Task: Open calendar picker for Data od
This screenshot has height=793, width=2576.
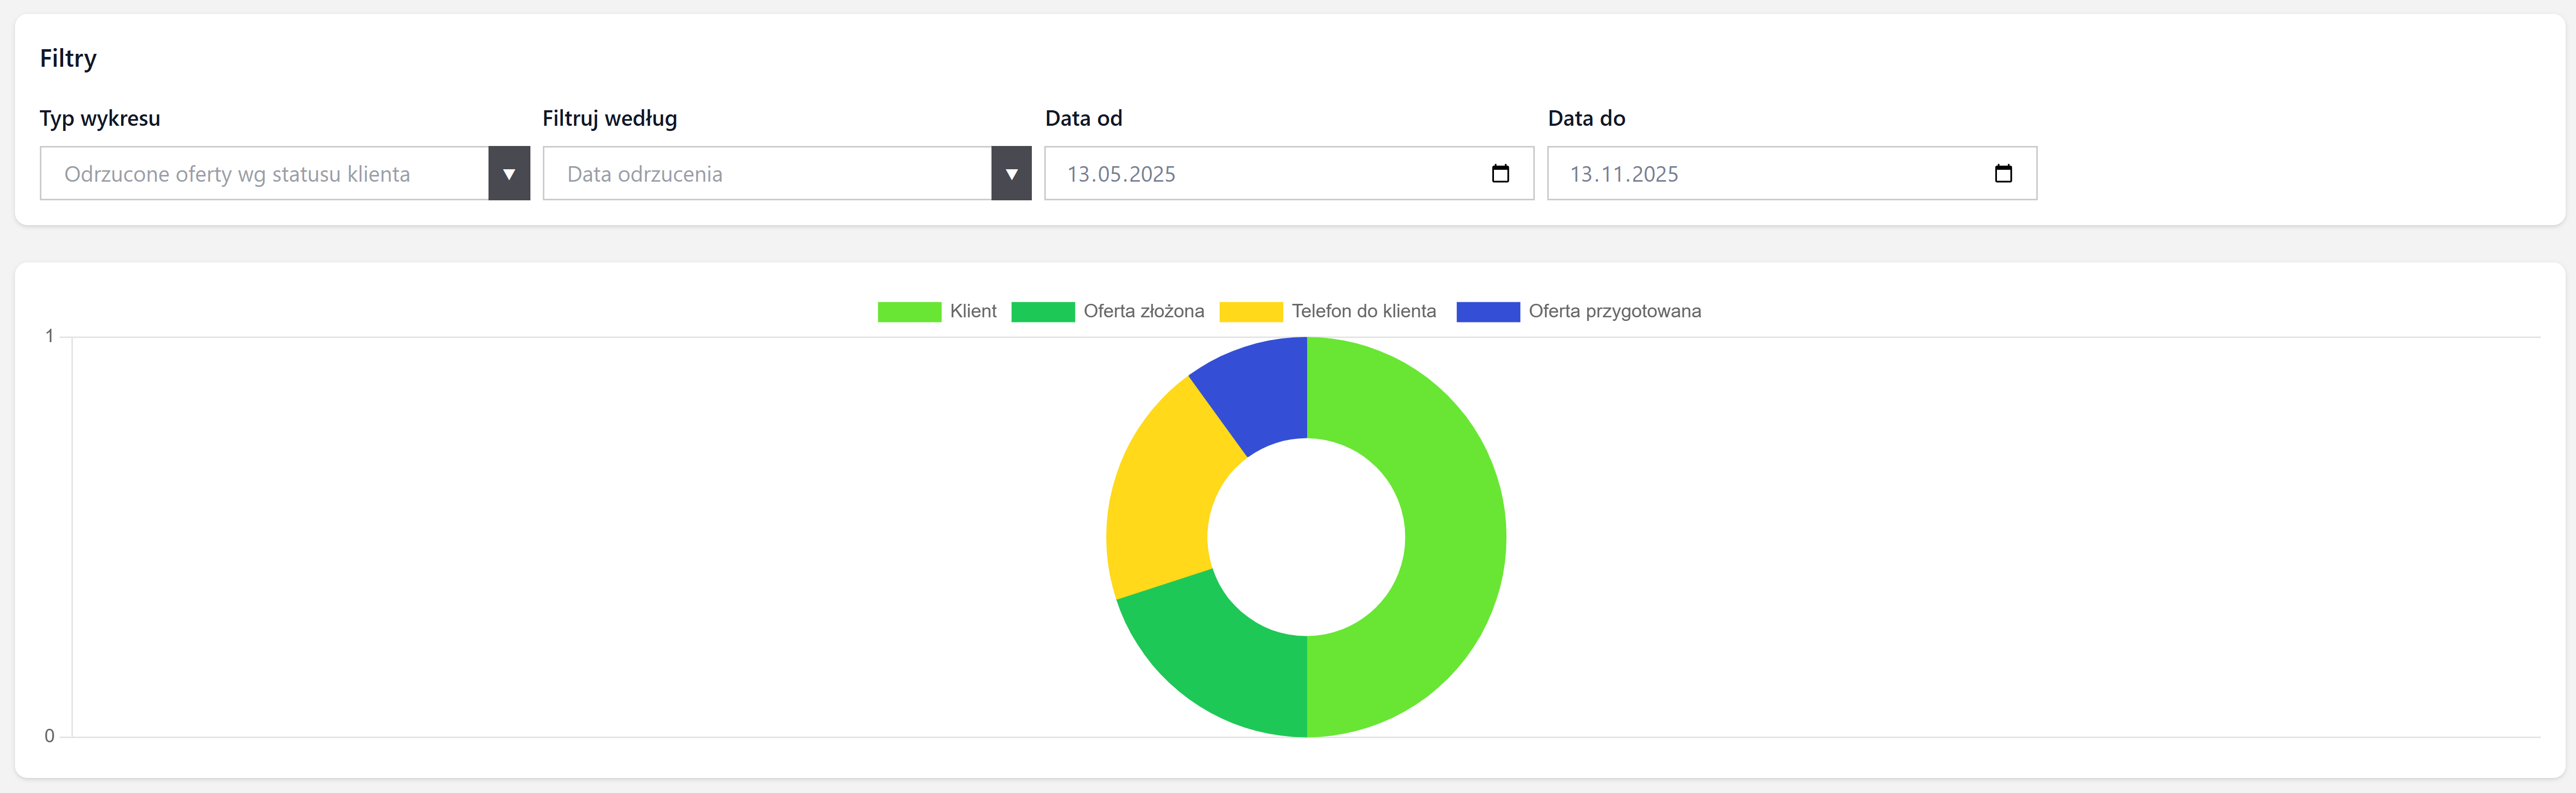Action: pyautogui.click(x=1500, y=174)
